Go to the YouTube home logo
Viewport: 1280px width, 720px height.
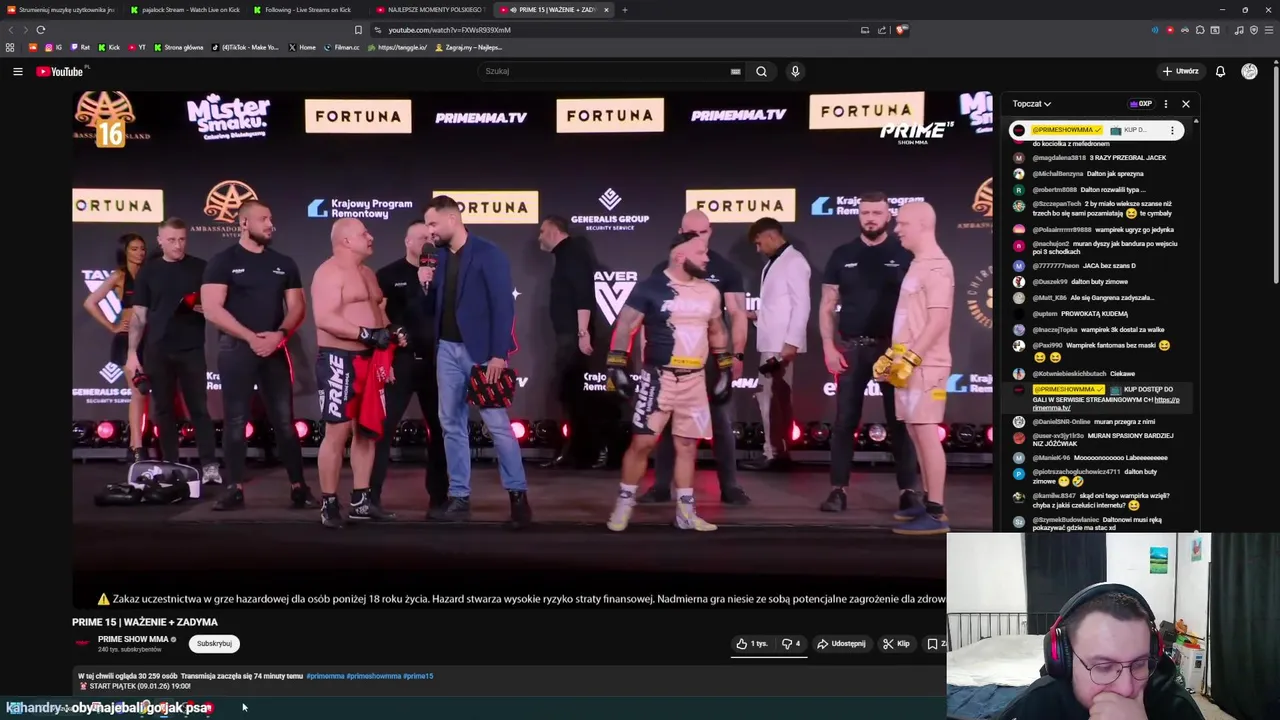pos(61,71)
